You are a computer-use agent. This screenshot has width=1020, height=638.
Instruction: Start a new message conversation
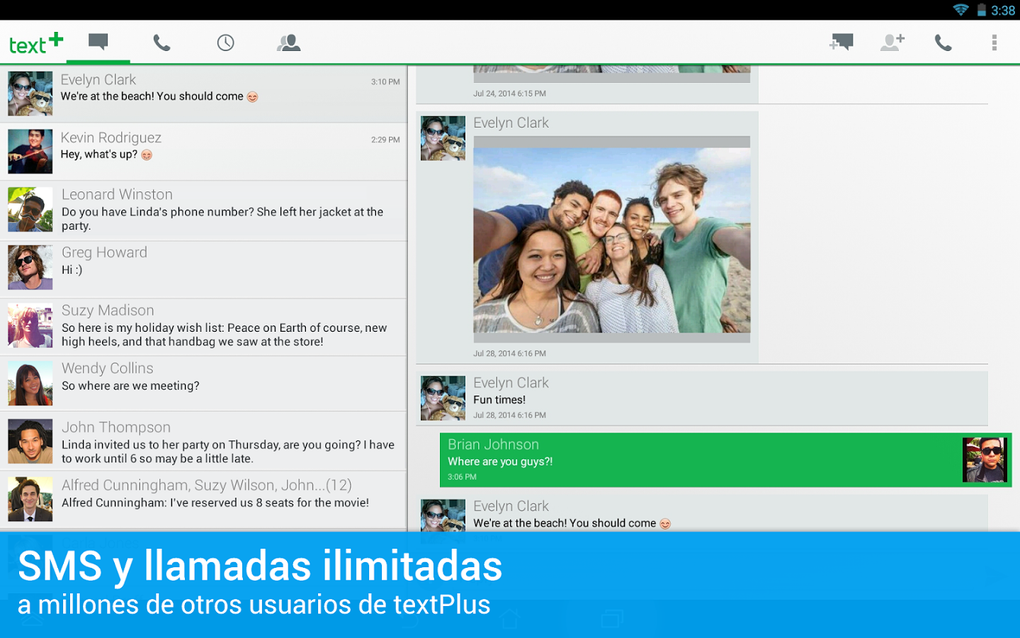841,43
